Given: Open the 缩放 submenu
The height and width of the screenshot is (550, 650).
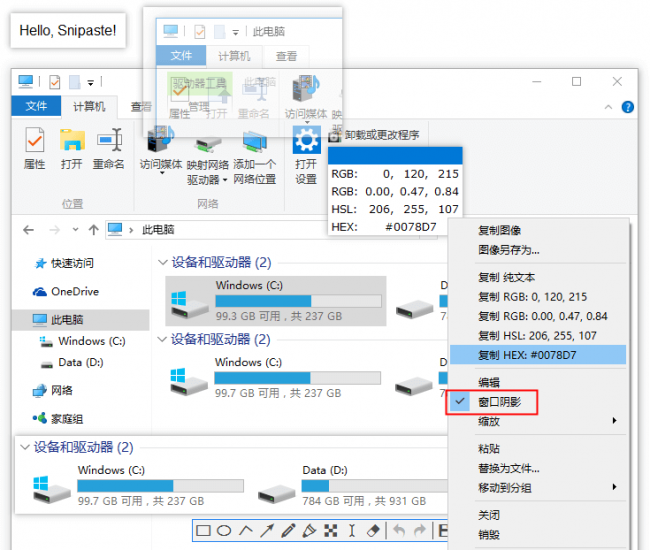Looking at the screenshot, I should click(x=538, y=421).
